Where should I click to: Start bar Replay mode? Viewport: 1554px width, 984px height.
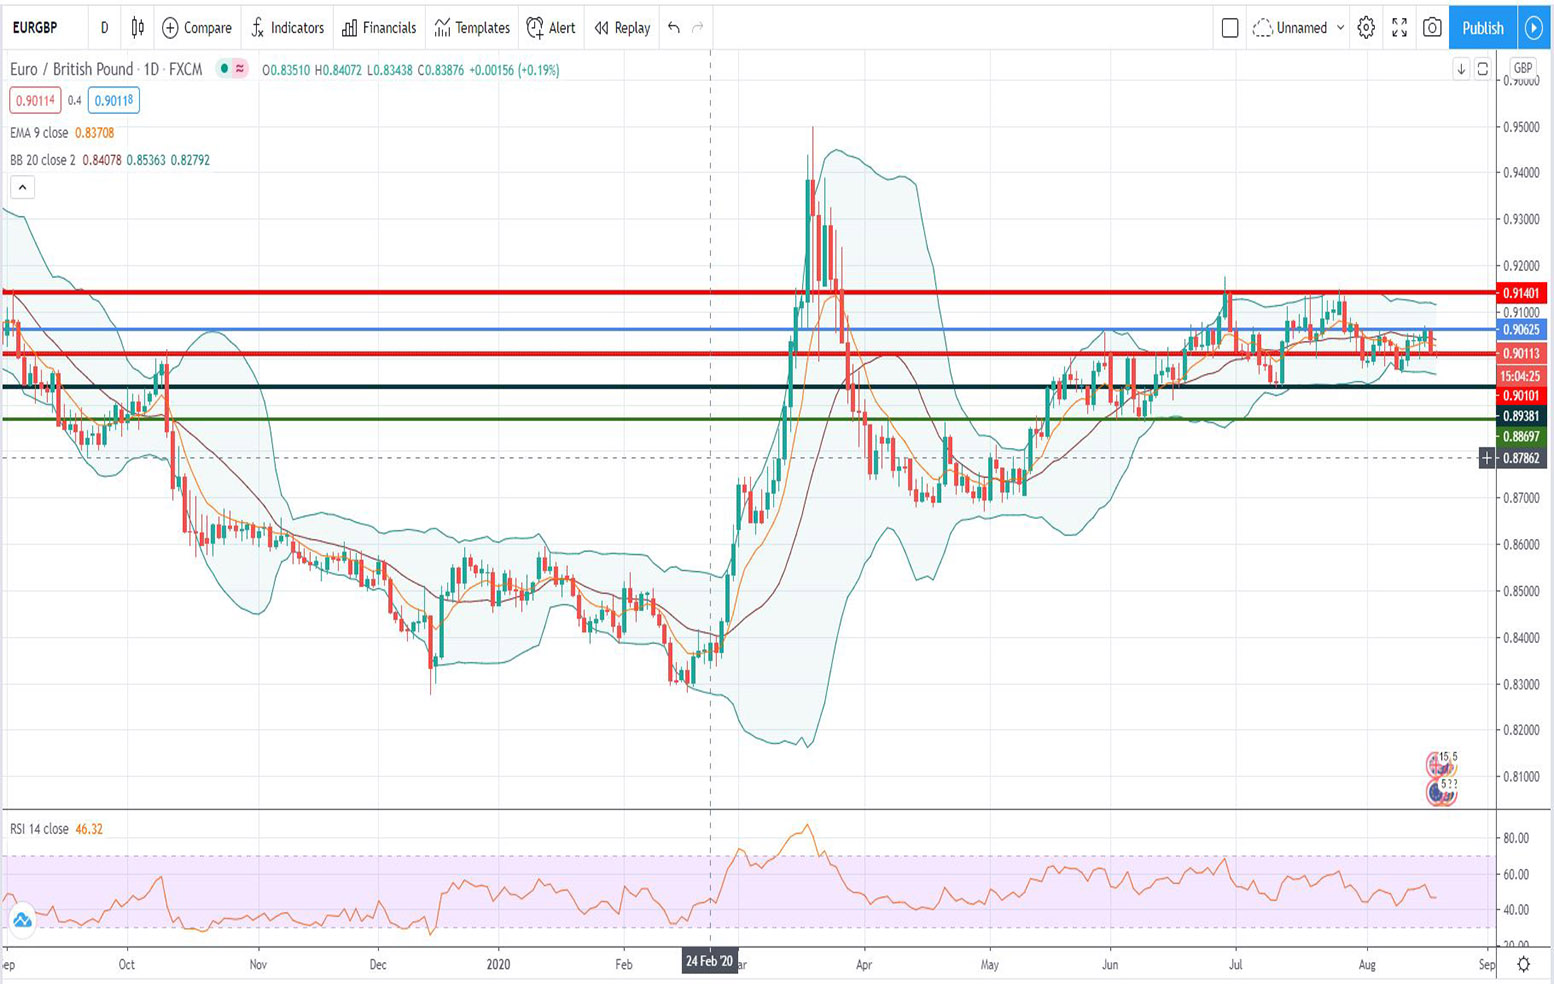click(x=620, y=28)
